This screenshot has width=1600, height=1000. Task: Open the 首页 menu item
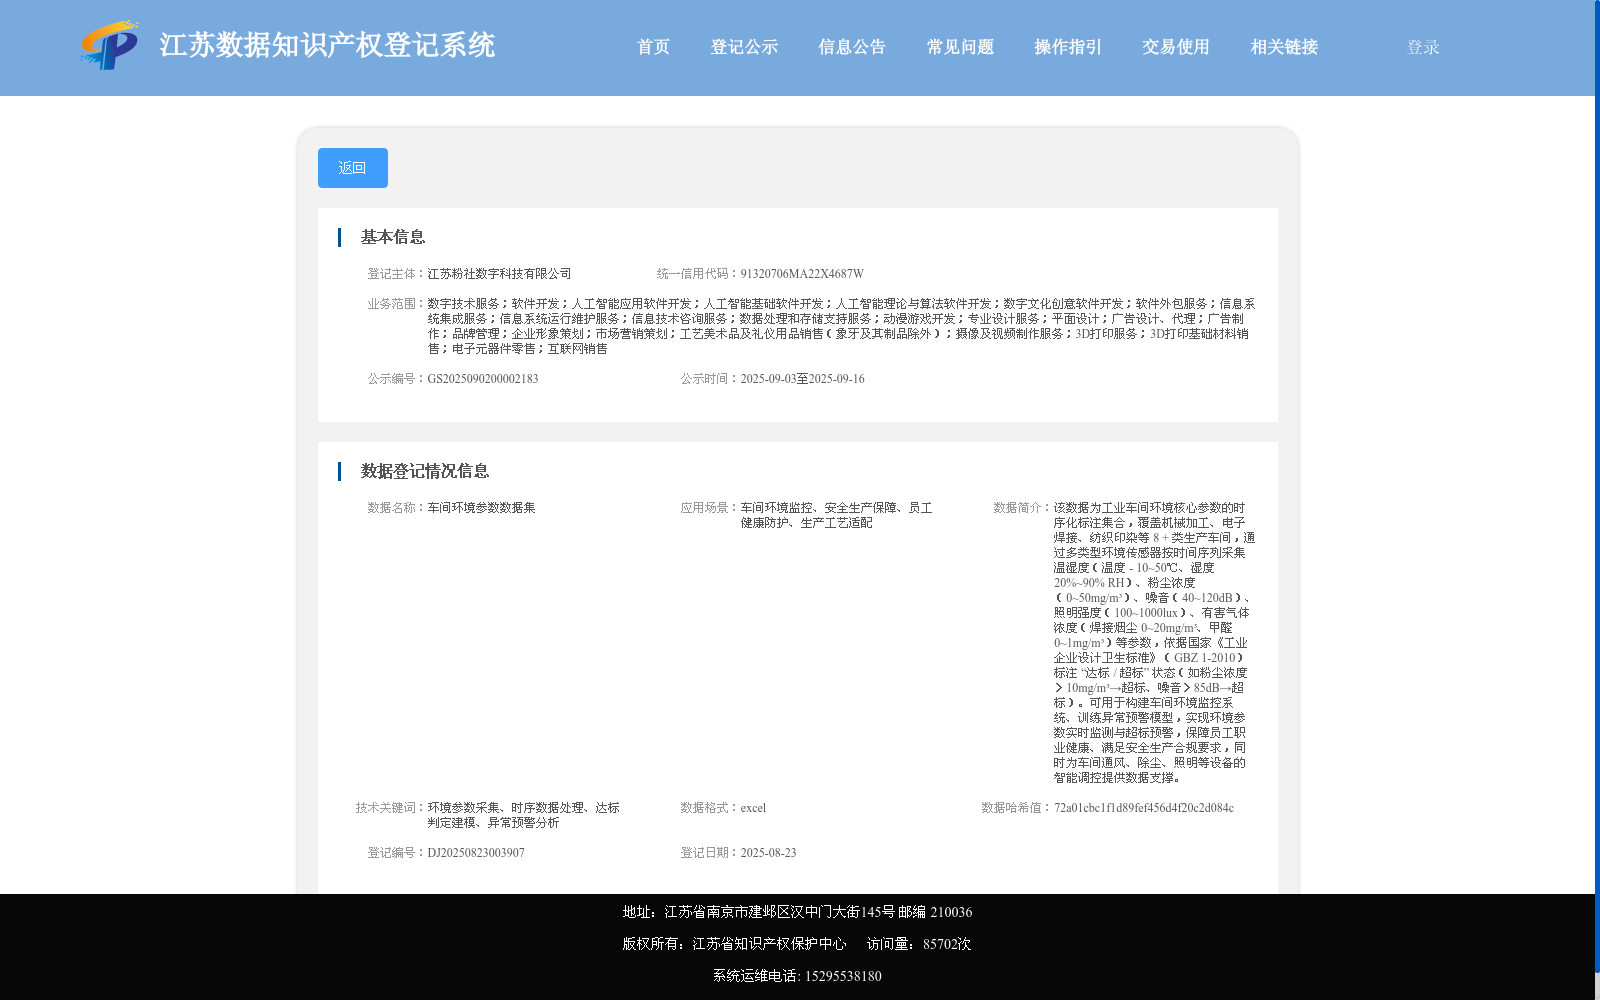tap(653, 47)
